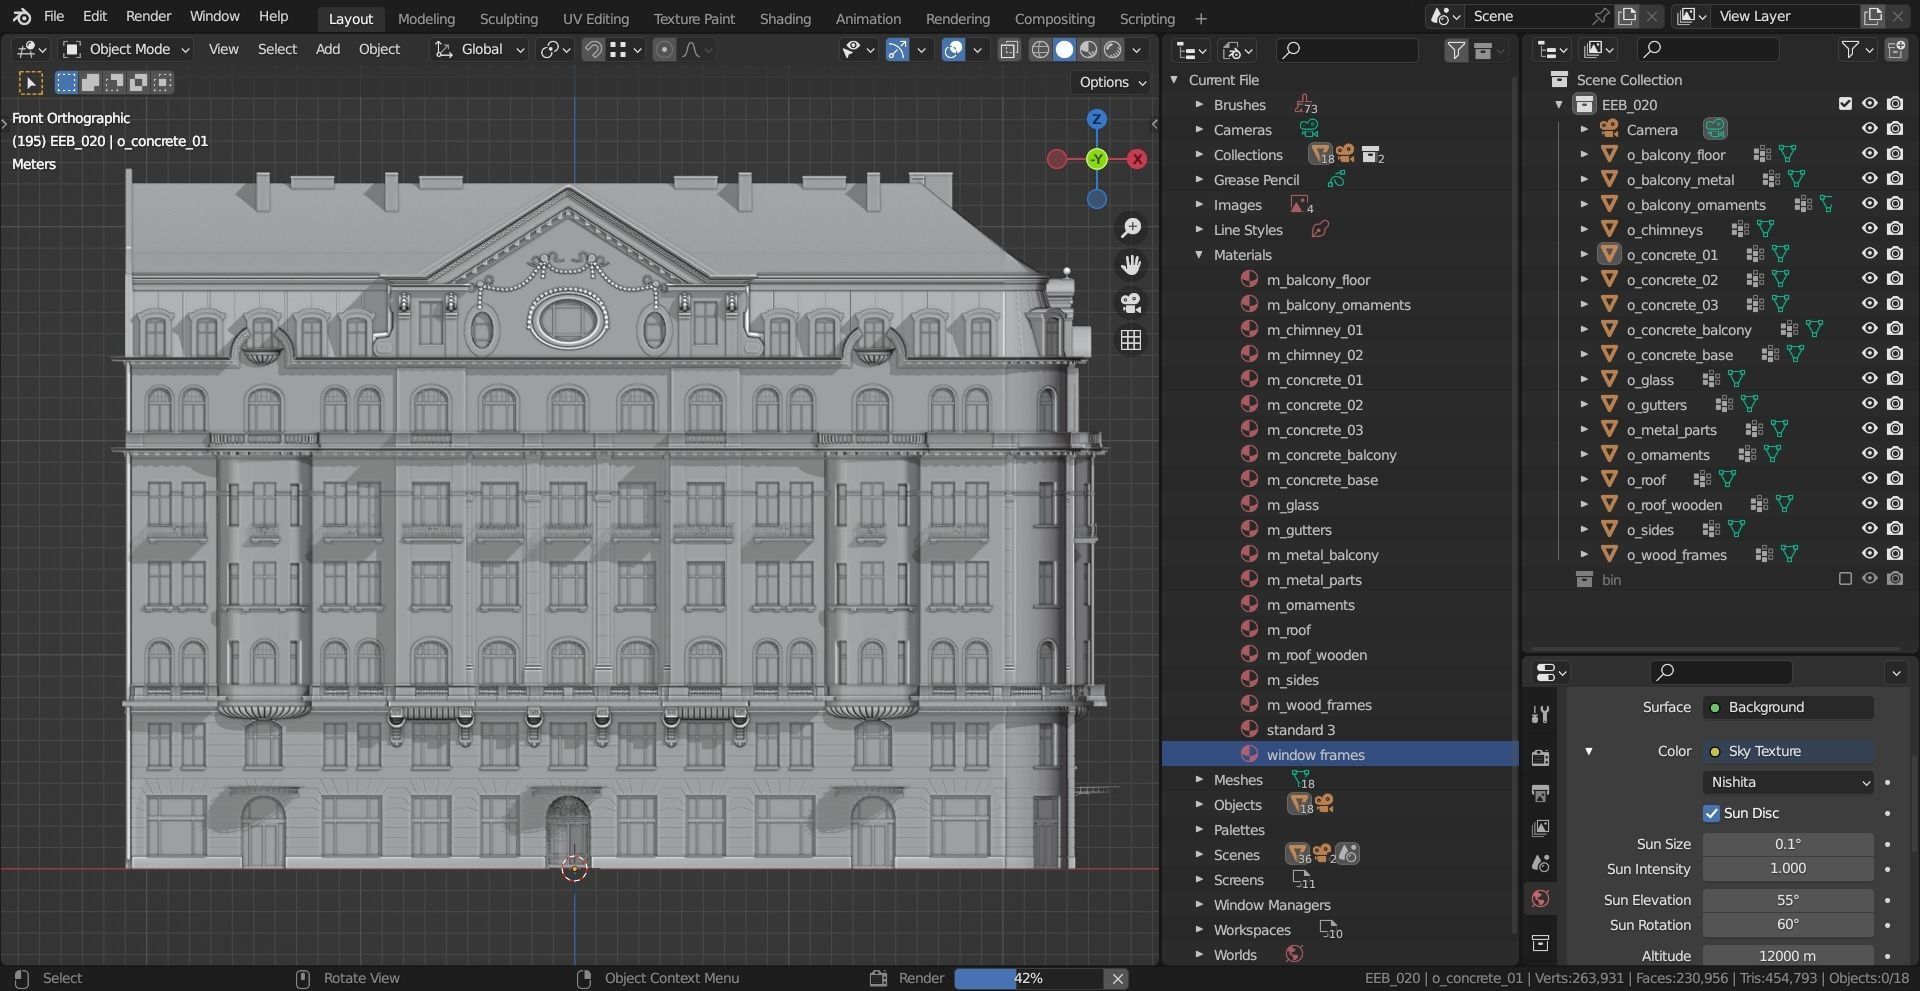
Task: Toggle viewport overlays button
Action: [x=954, y=49]
